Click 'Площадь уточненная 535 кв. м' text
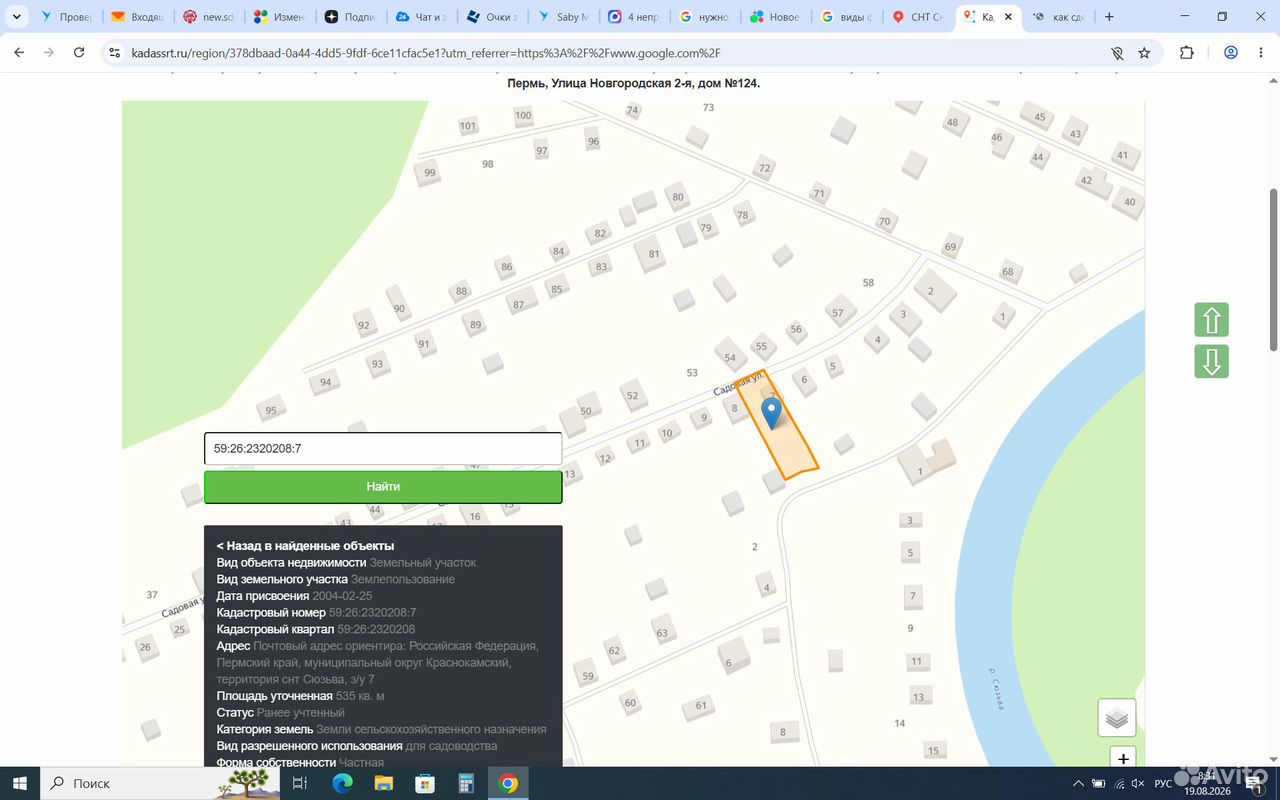The image size is (1280, 800). 301,696
